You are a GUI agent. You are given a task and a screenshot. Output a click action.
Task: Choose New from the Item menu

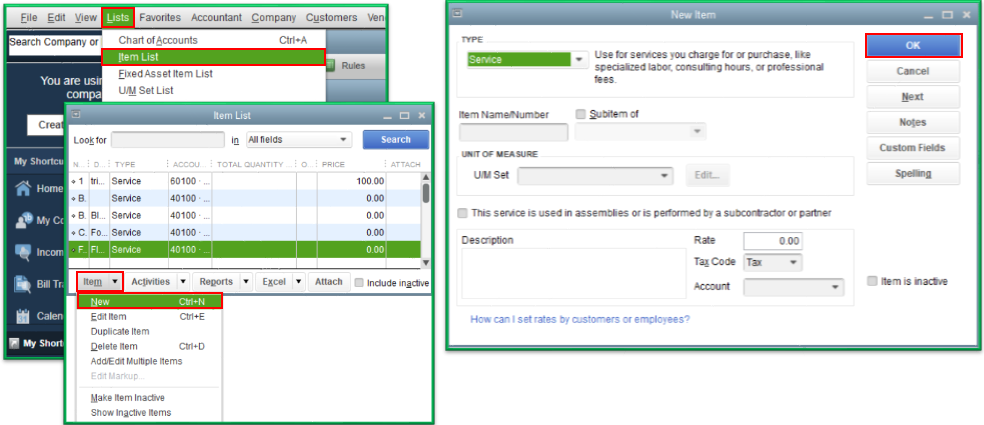[x=150, y=301]
